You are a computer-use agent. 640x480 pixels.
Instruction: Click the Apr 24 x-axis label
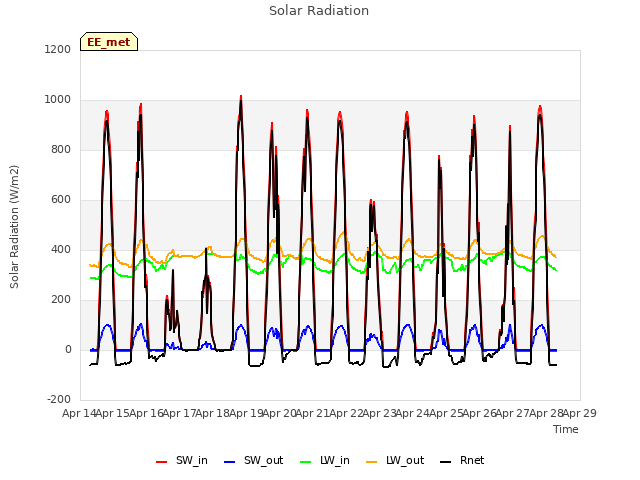pyautogui.click(x=412, y=413)
